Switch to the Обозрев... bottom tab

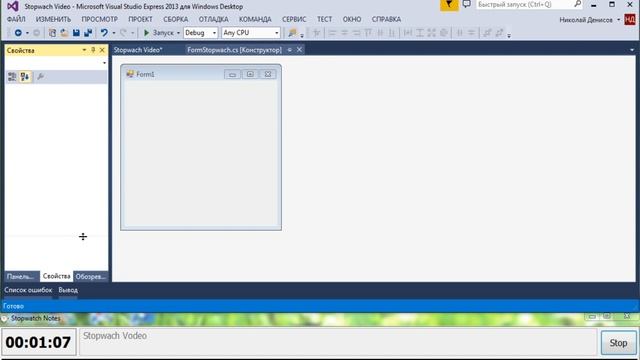click(91, 276)
